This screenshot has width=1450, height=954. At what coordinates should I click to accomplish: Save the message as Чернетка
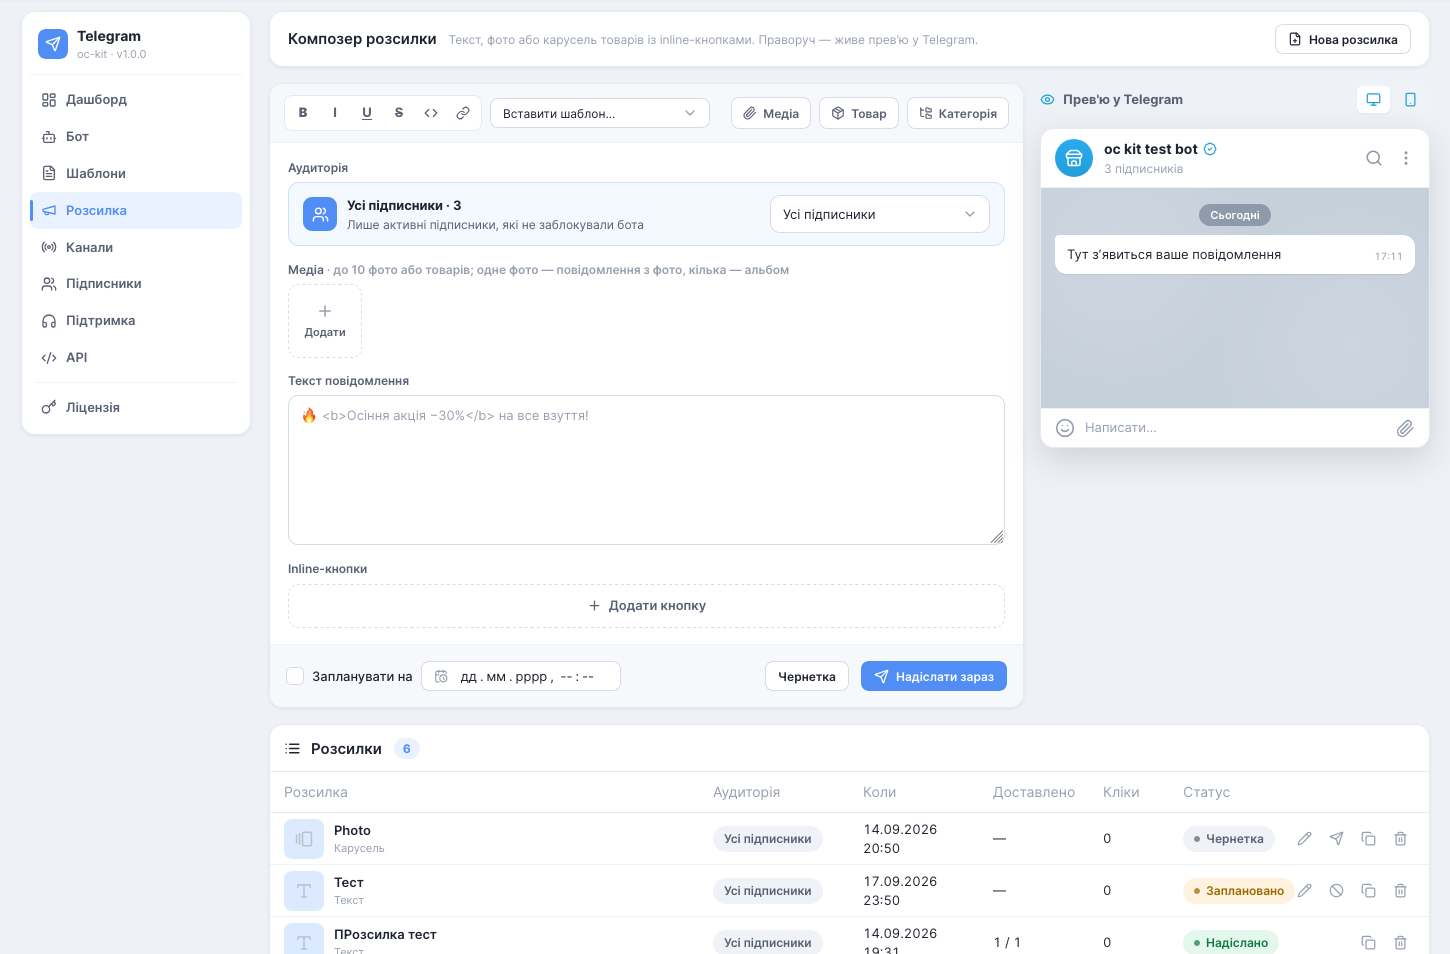pyautogui.click(x=807, y=676)
